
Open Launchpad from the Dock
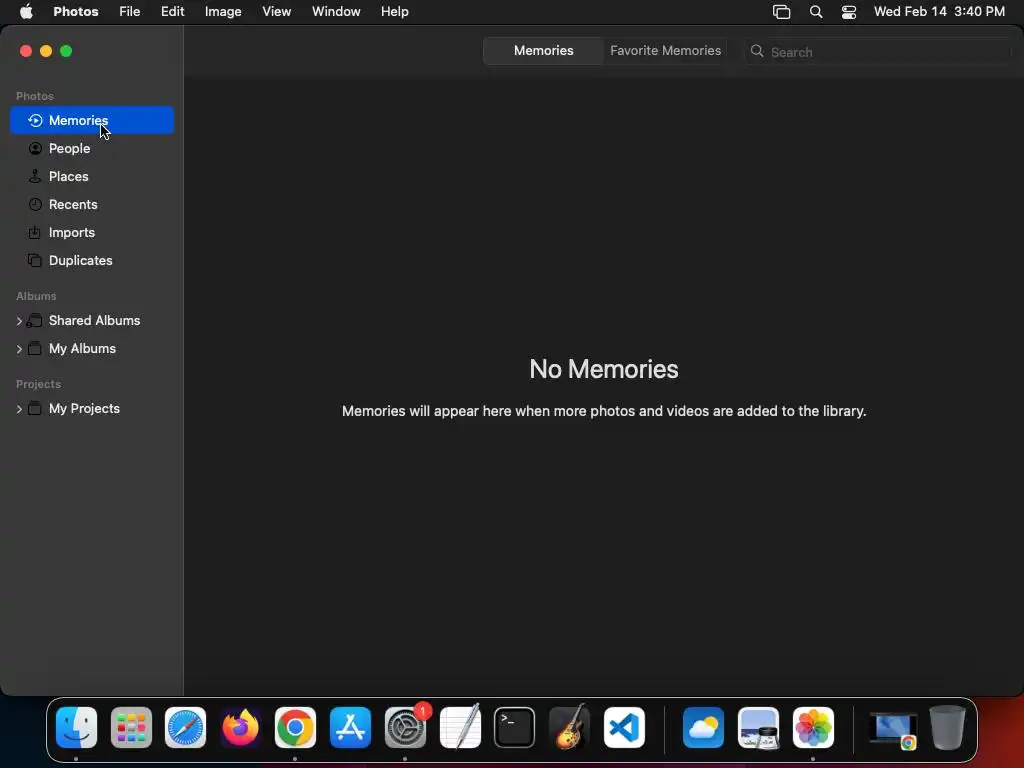pos(131,728)
